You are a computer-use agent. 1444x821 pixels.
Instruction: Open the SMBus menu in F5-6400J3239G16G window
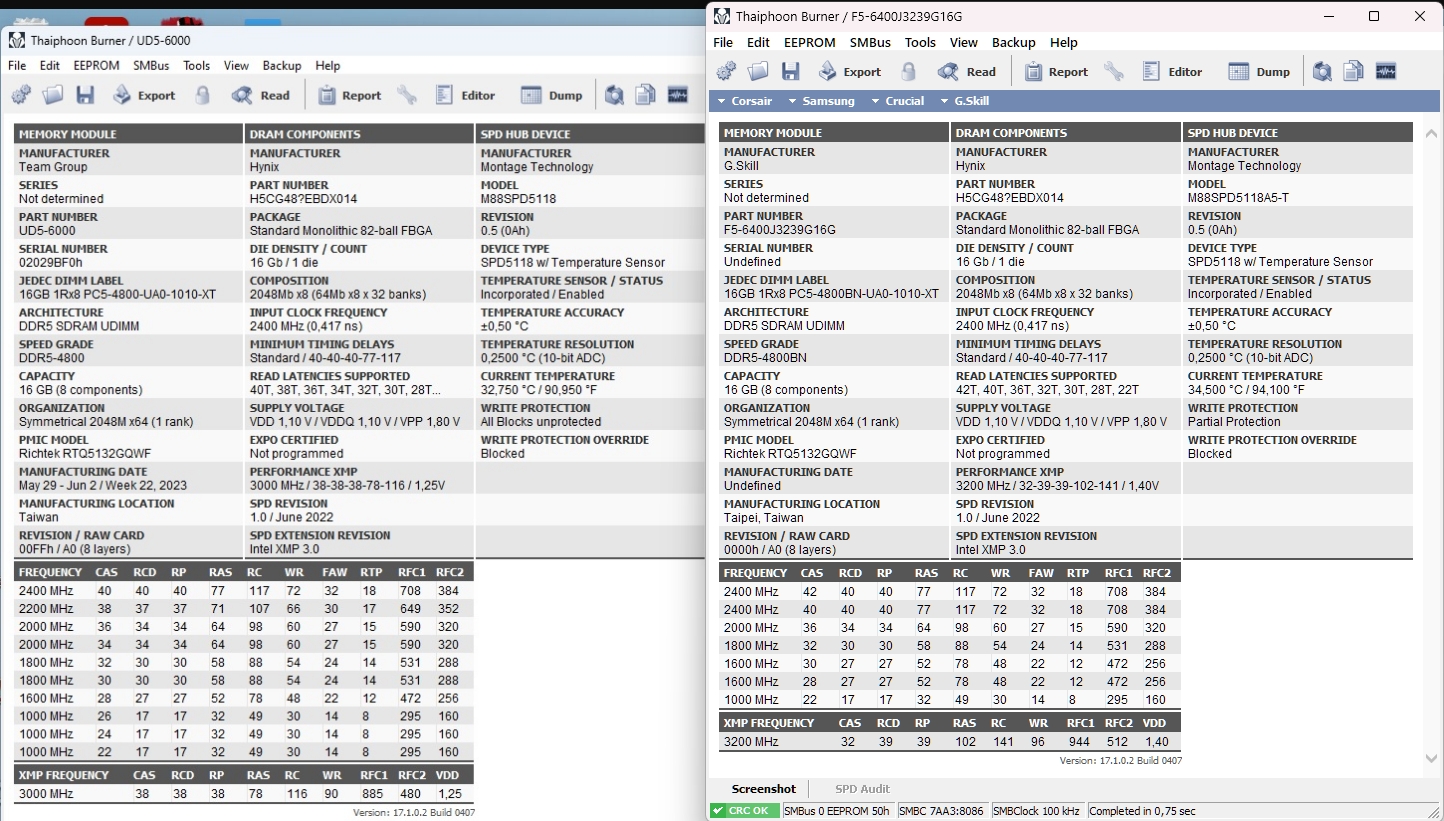pos(870,43)
